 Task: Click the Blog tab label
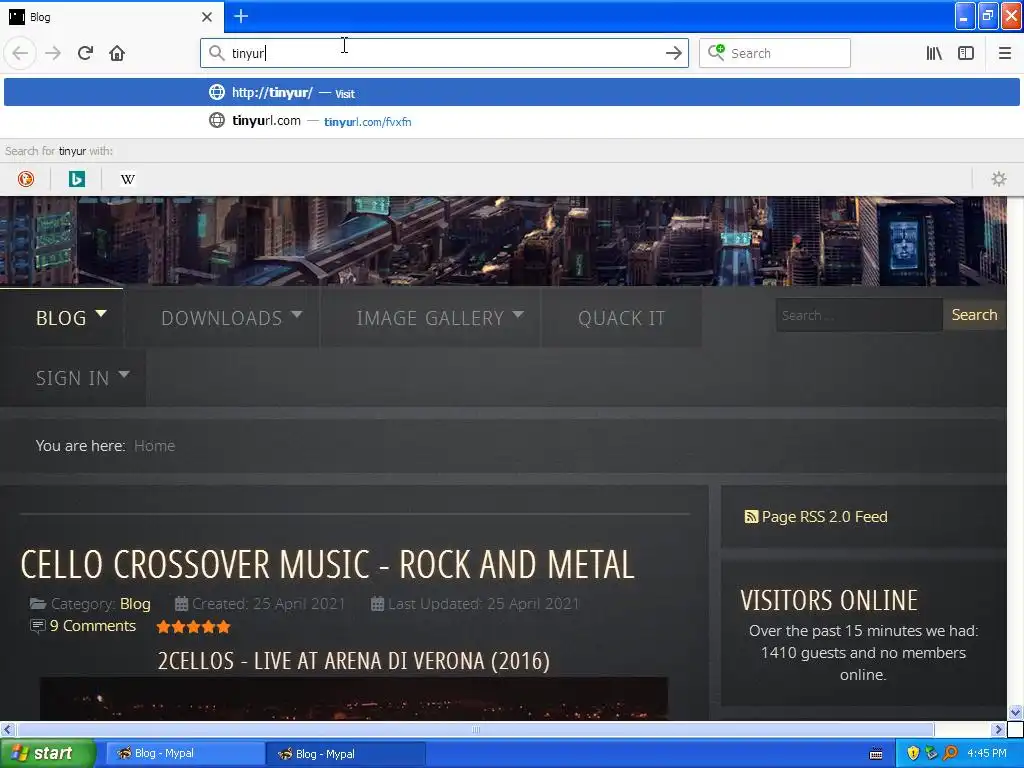[40, 17]
